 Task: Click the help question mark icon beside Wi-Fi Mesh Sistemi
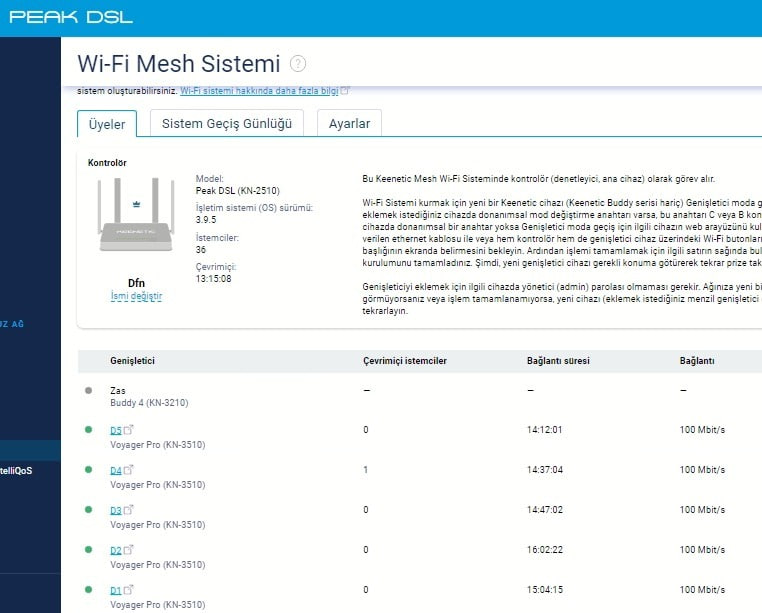click(x=298, y=64)
